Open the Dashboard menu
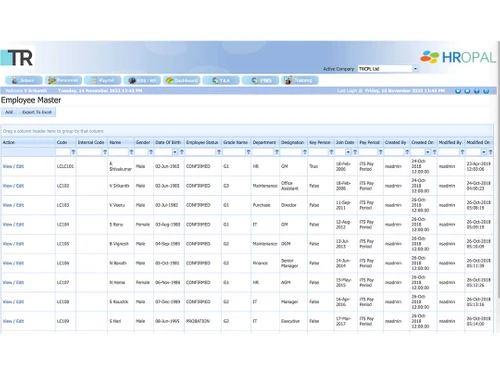Viewport: 500px width, 375px height. pyautogui.click(x=182, y=80)
